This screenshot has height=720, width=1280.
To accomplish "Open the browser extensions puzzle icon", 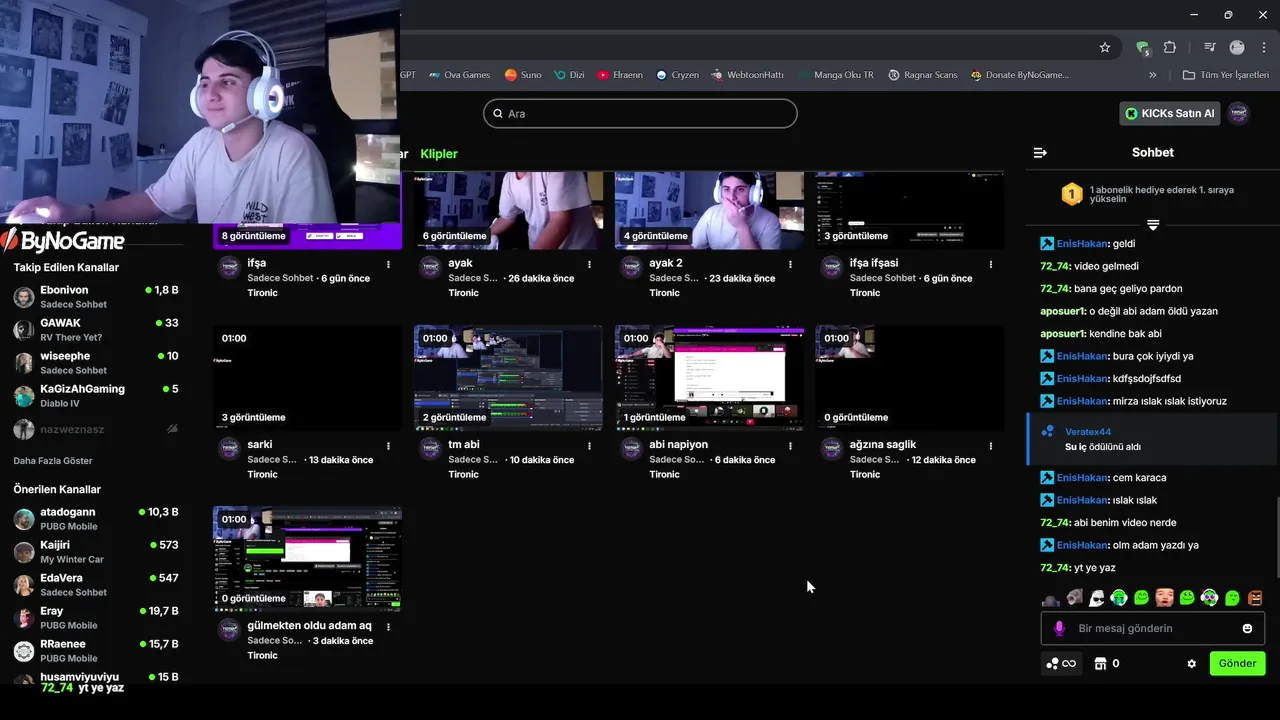I will pos(1170,47).
